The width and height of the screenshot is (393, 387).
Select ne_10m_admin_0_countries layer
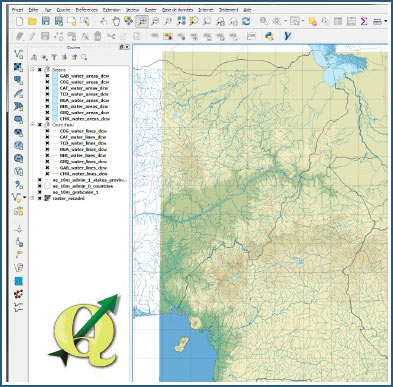pos(83,186)
